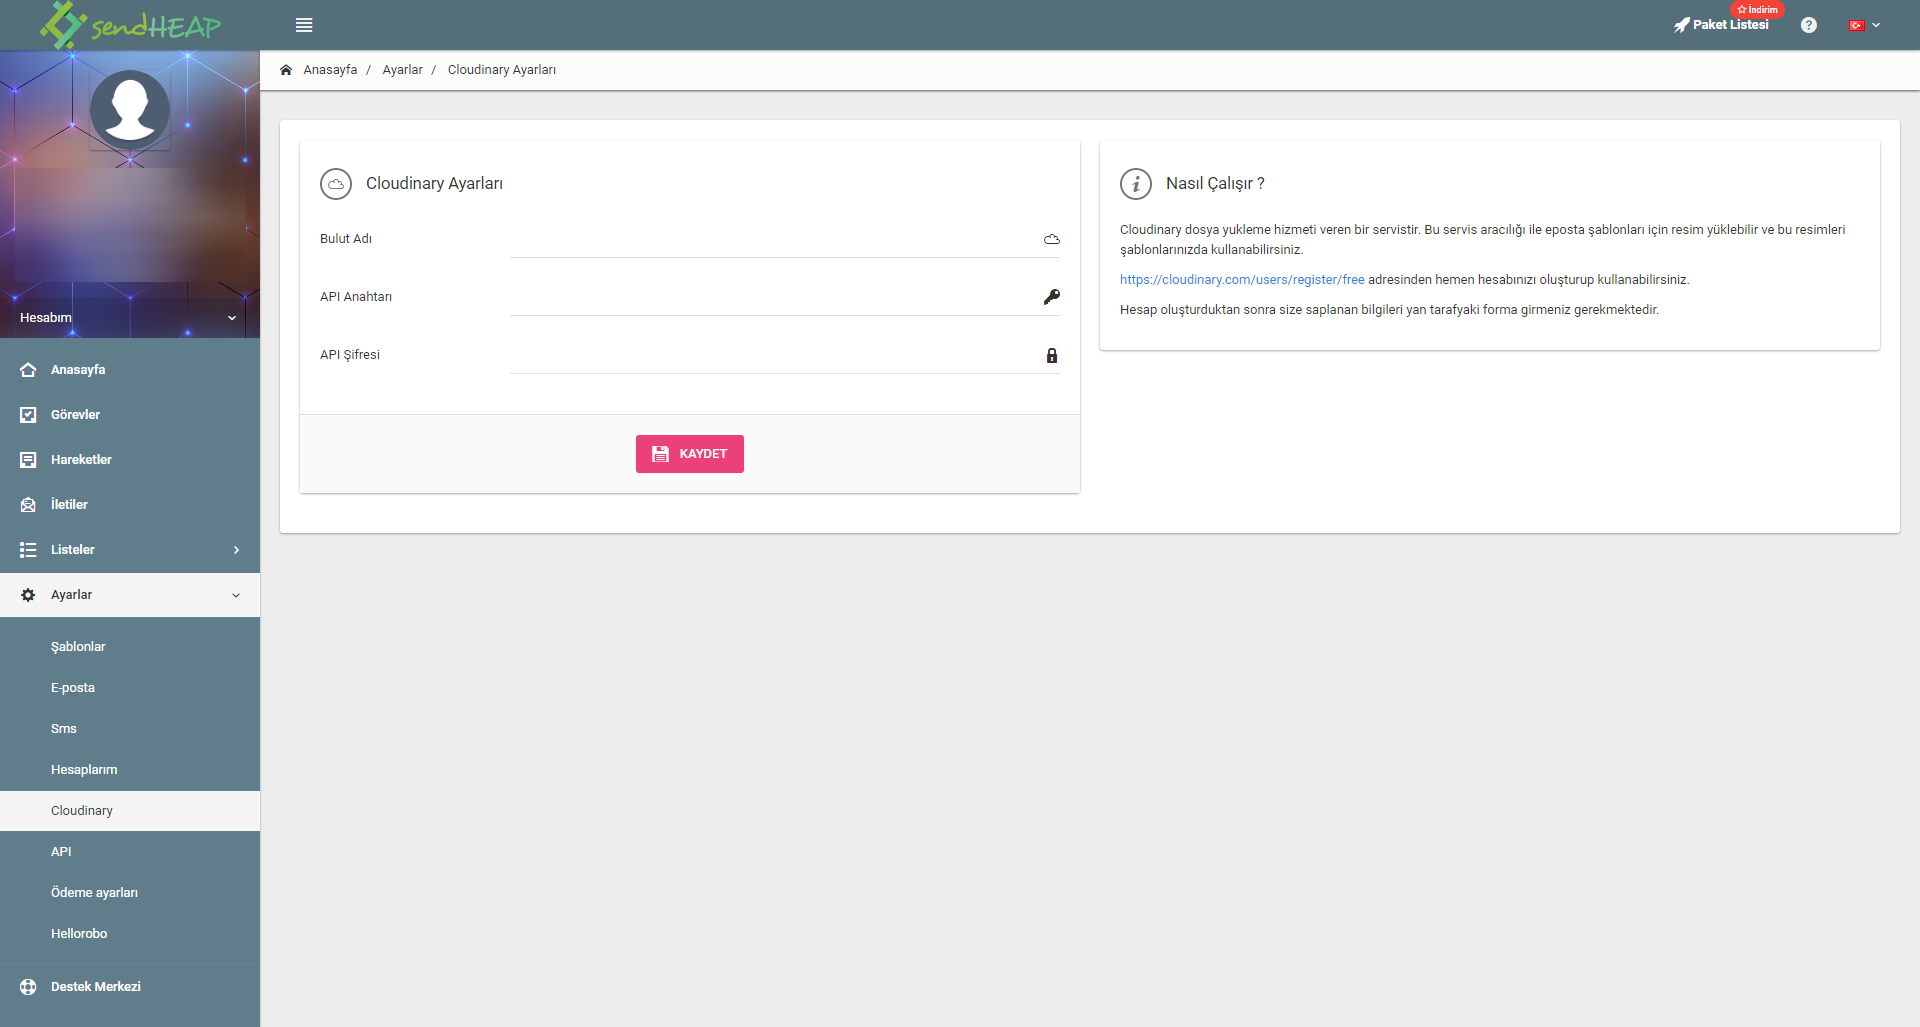
Task: Select Ödeme ayarları submenu item
Action: click(130, 893)
